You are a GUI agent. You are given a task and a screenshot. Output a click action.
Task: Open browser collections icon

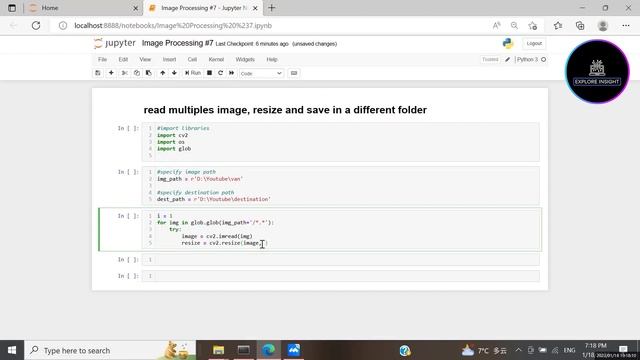point(580,26)
